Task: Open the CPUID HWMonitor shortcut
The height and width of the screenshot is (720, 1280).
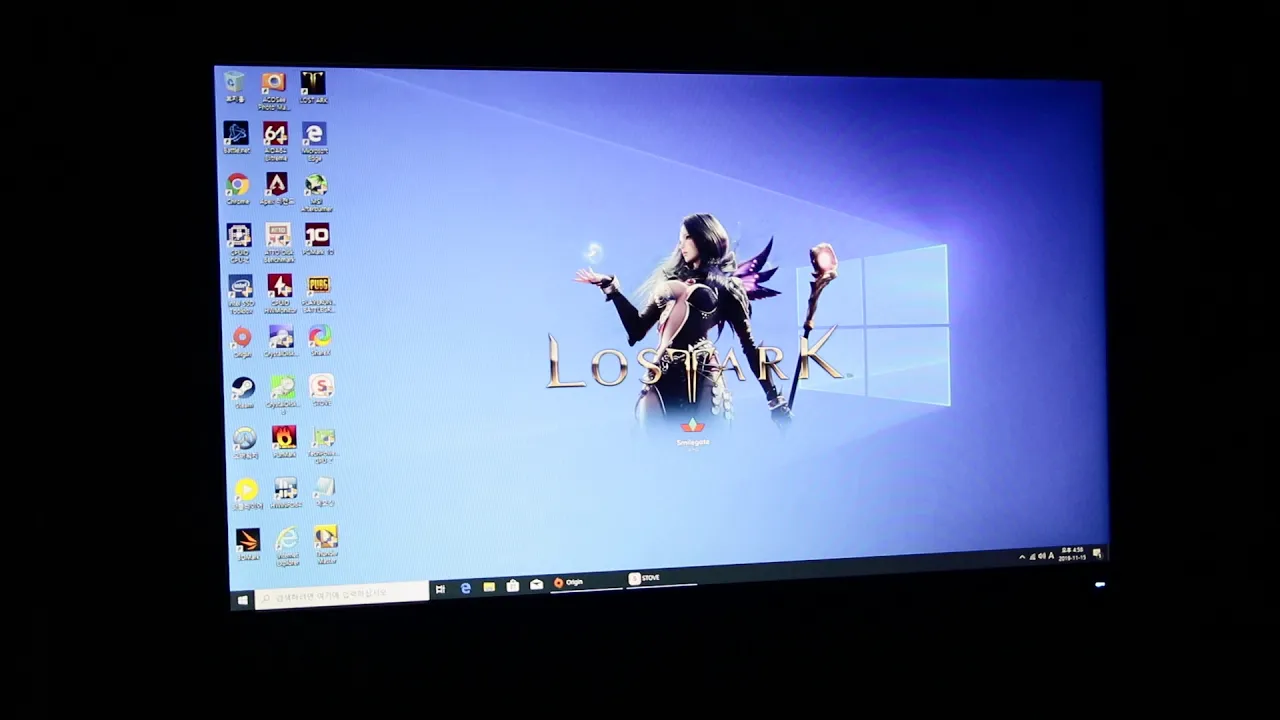Action: (280, 295)
